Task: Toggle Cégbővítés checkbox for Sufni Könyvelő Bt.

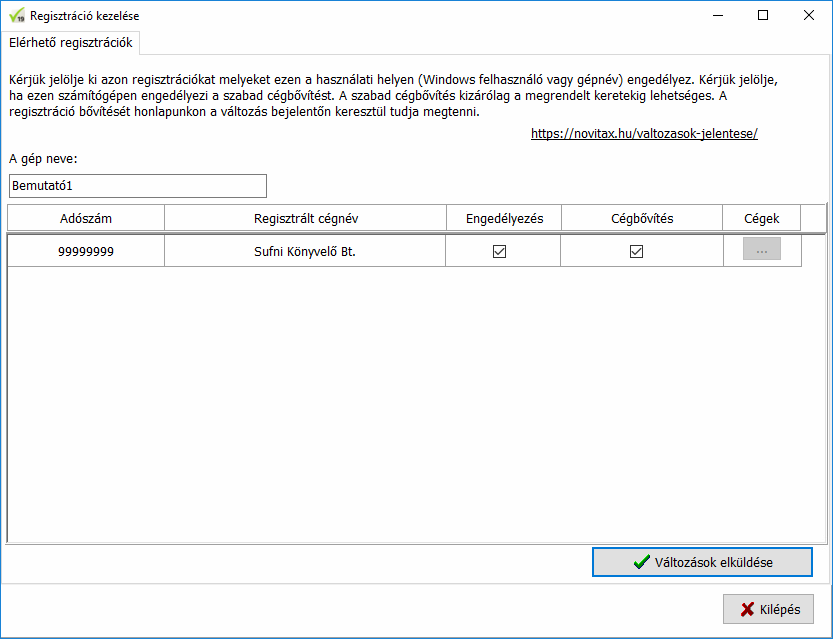Action: 636,251
